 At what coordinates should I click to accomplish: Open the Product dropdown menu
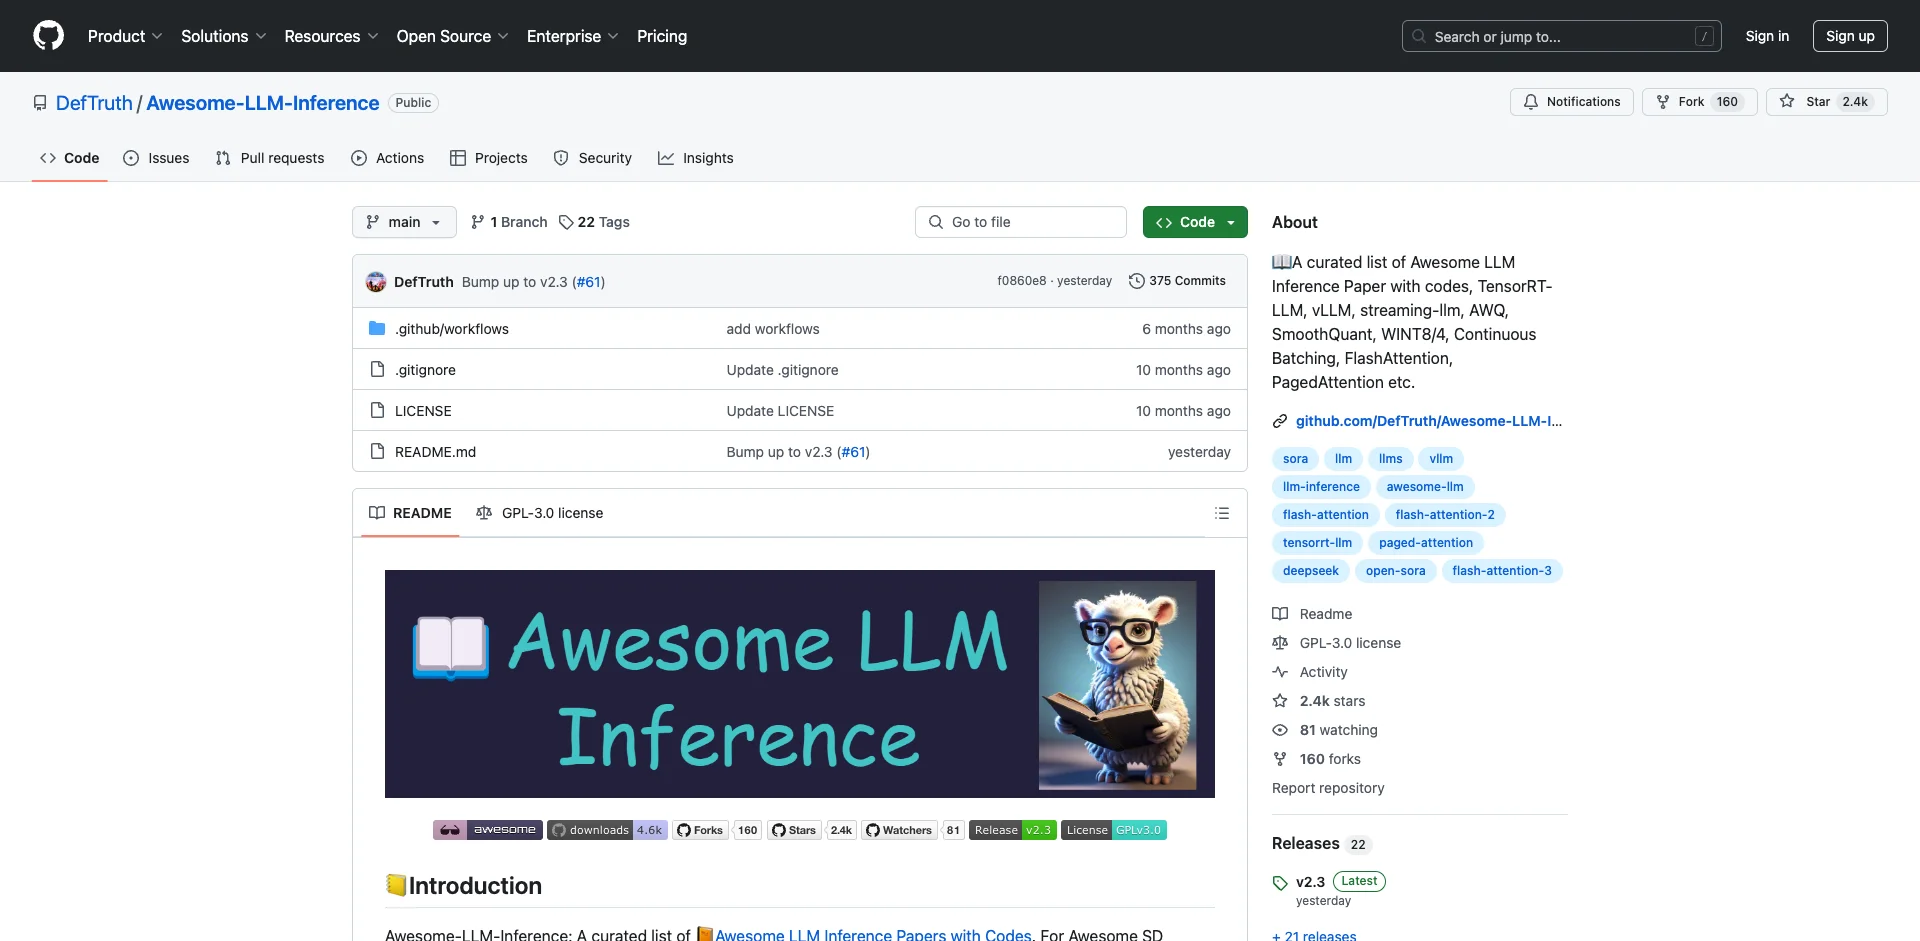(125, 36)
